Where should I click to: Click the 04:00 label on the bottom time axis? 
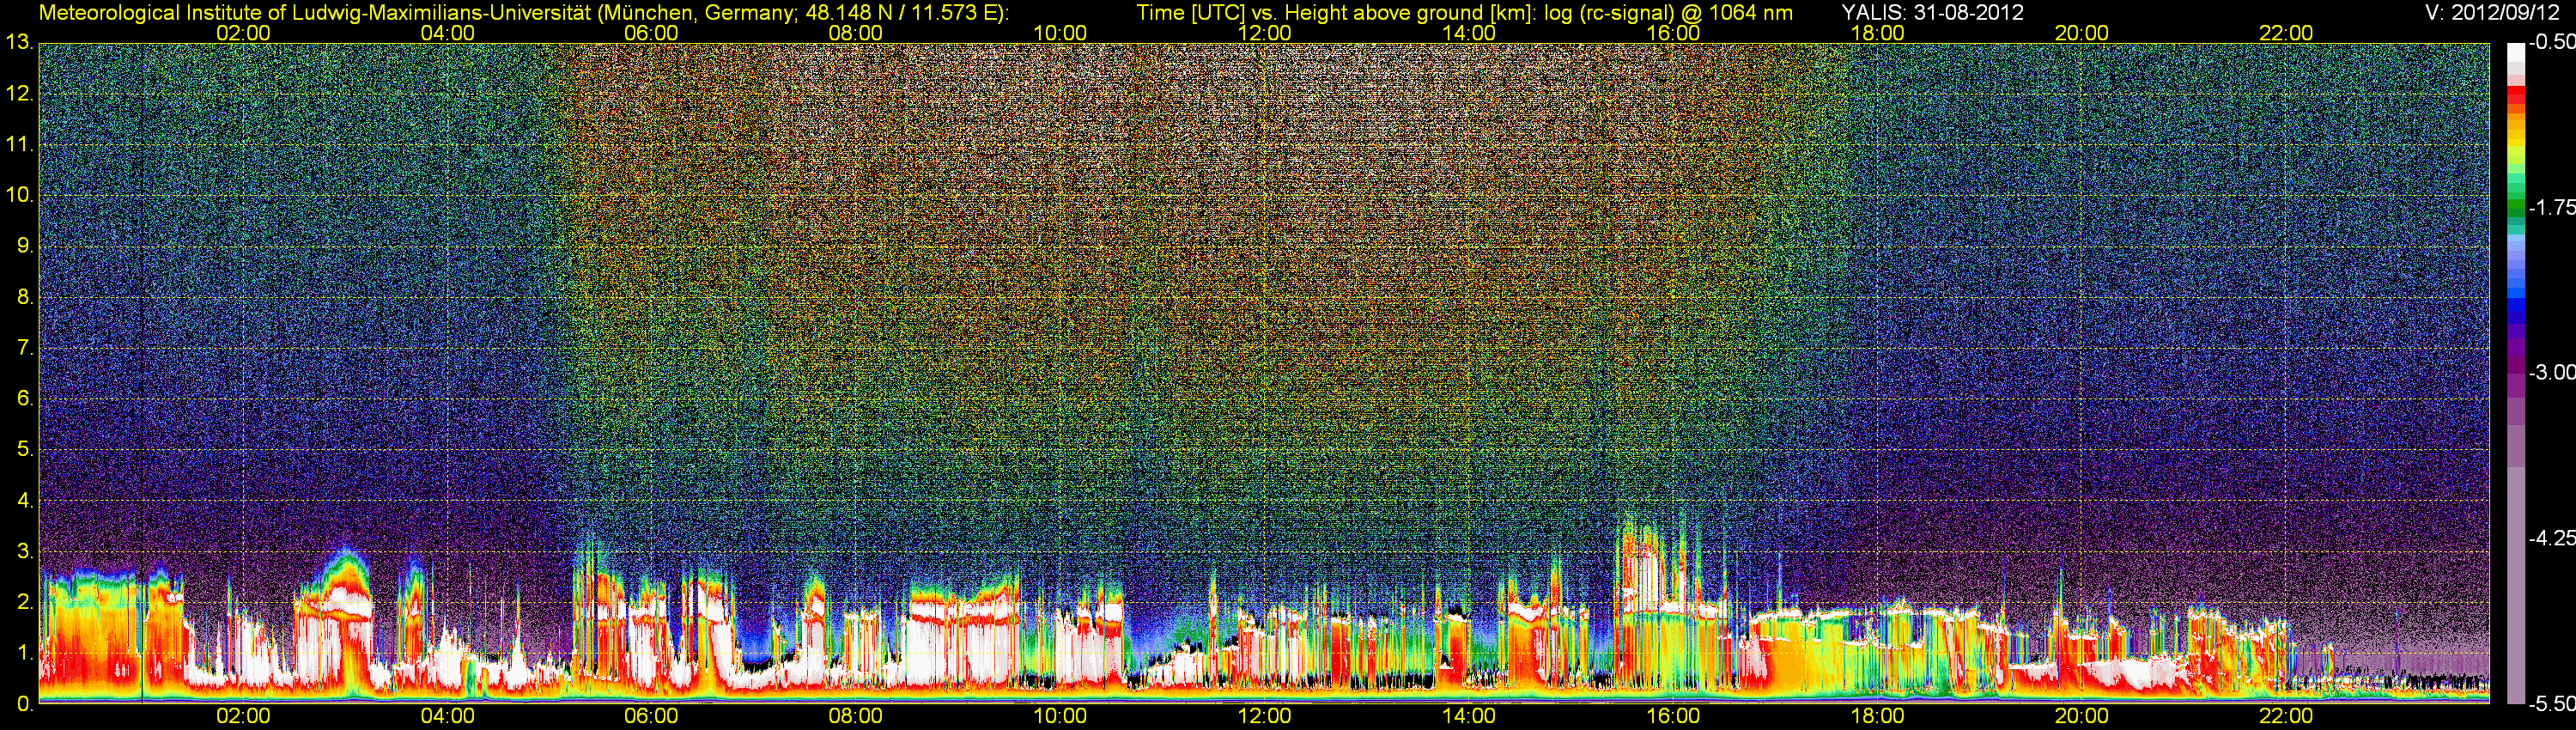447,716
